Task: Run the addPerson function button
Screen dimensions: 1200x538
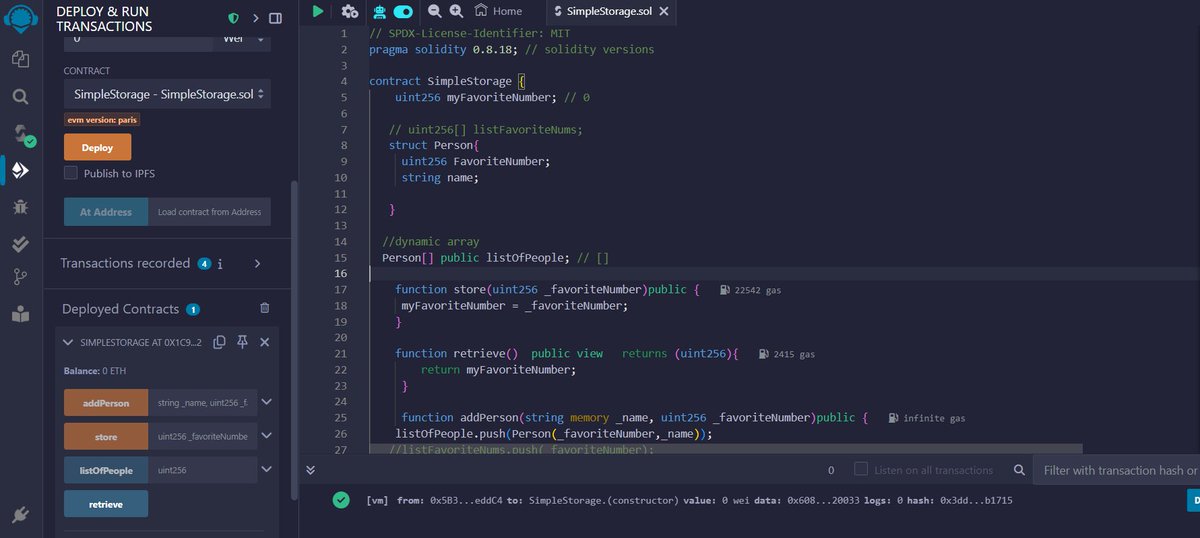Action: point(106,403)
